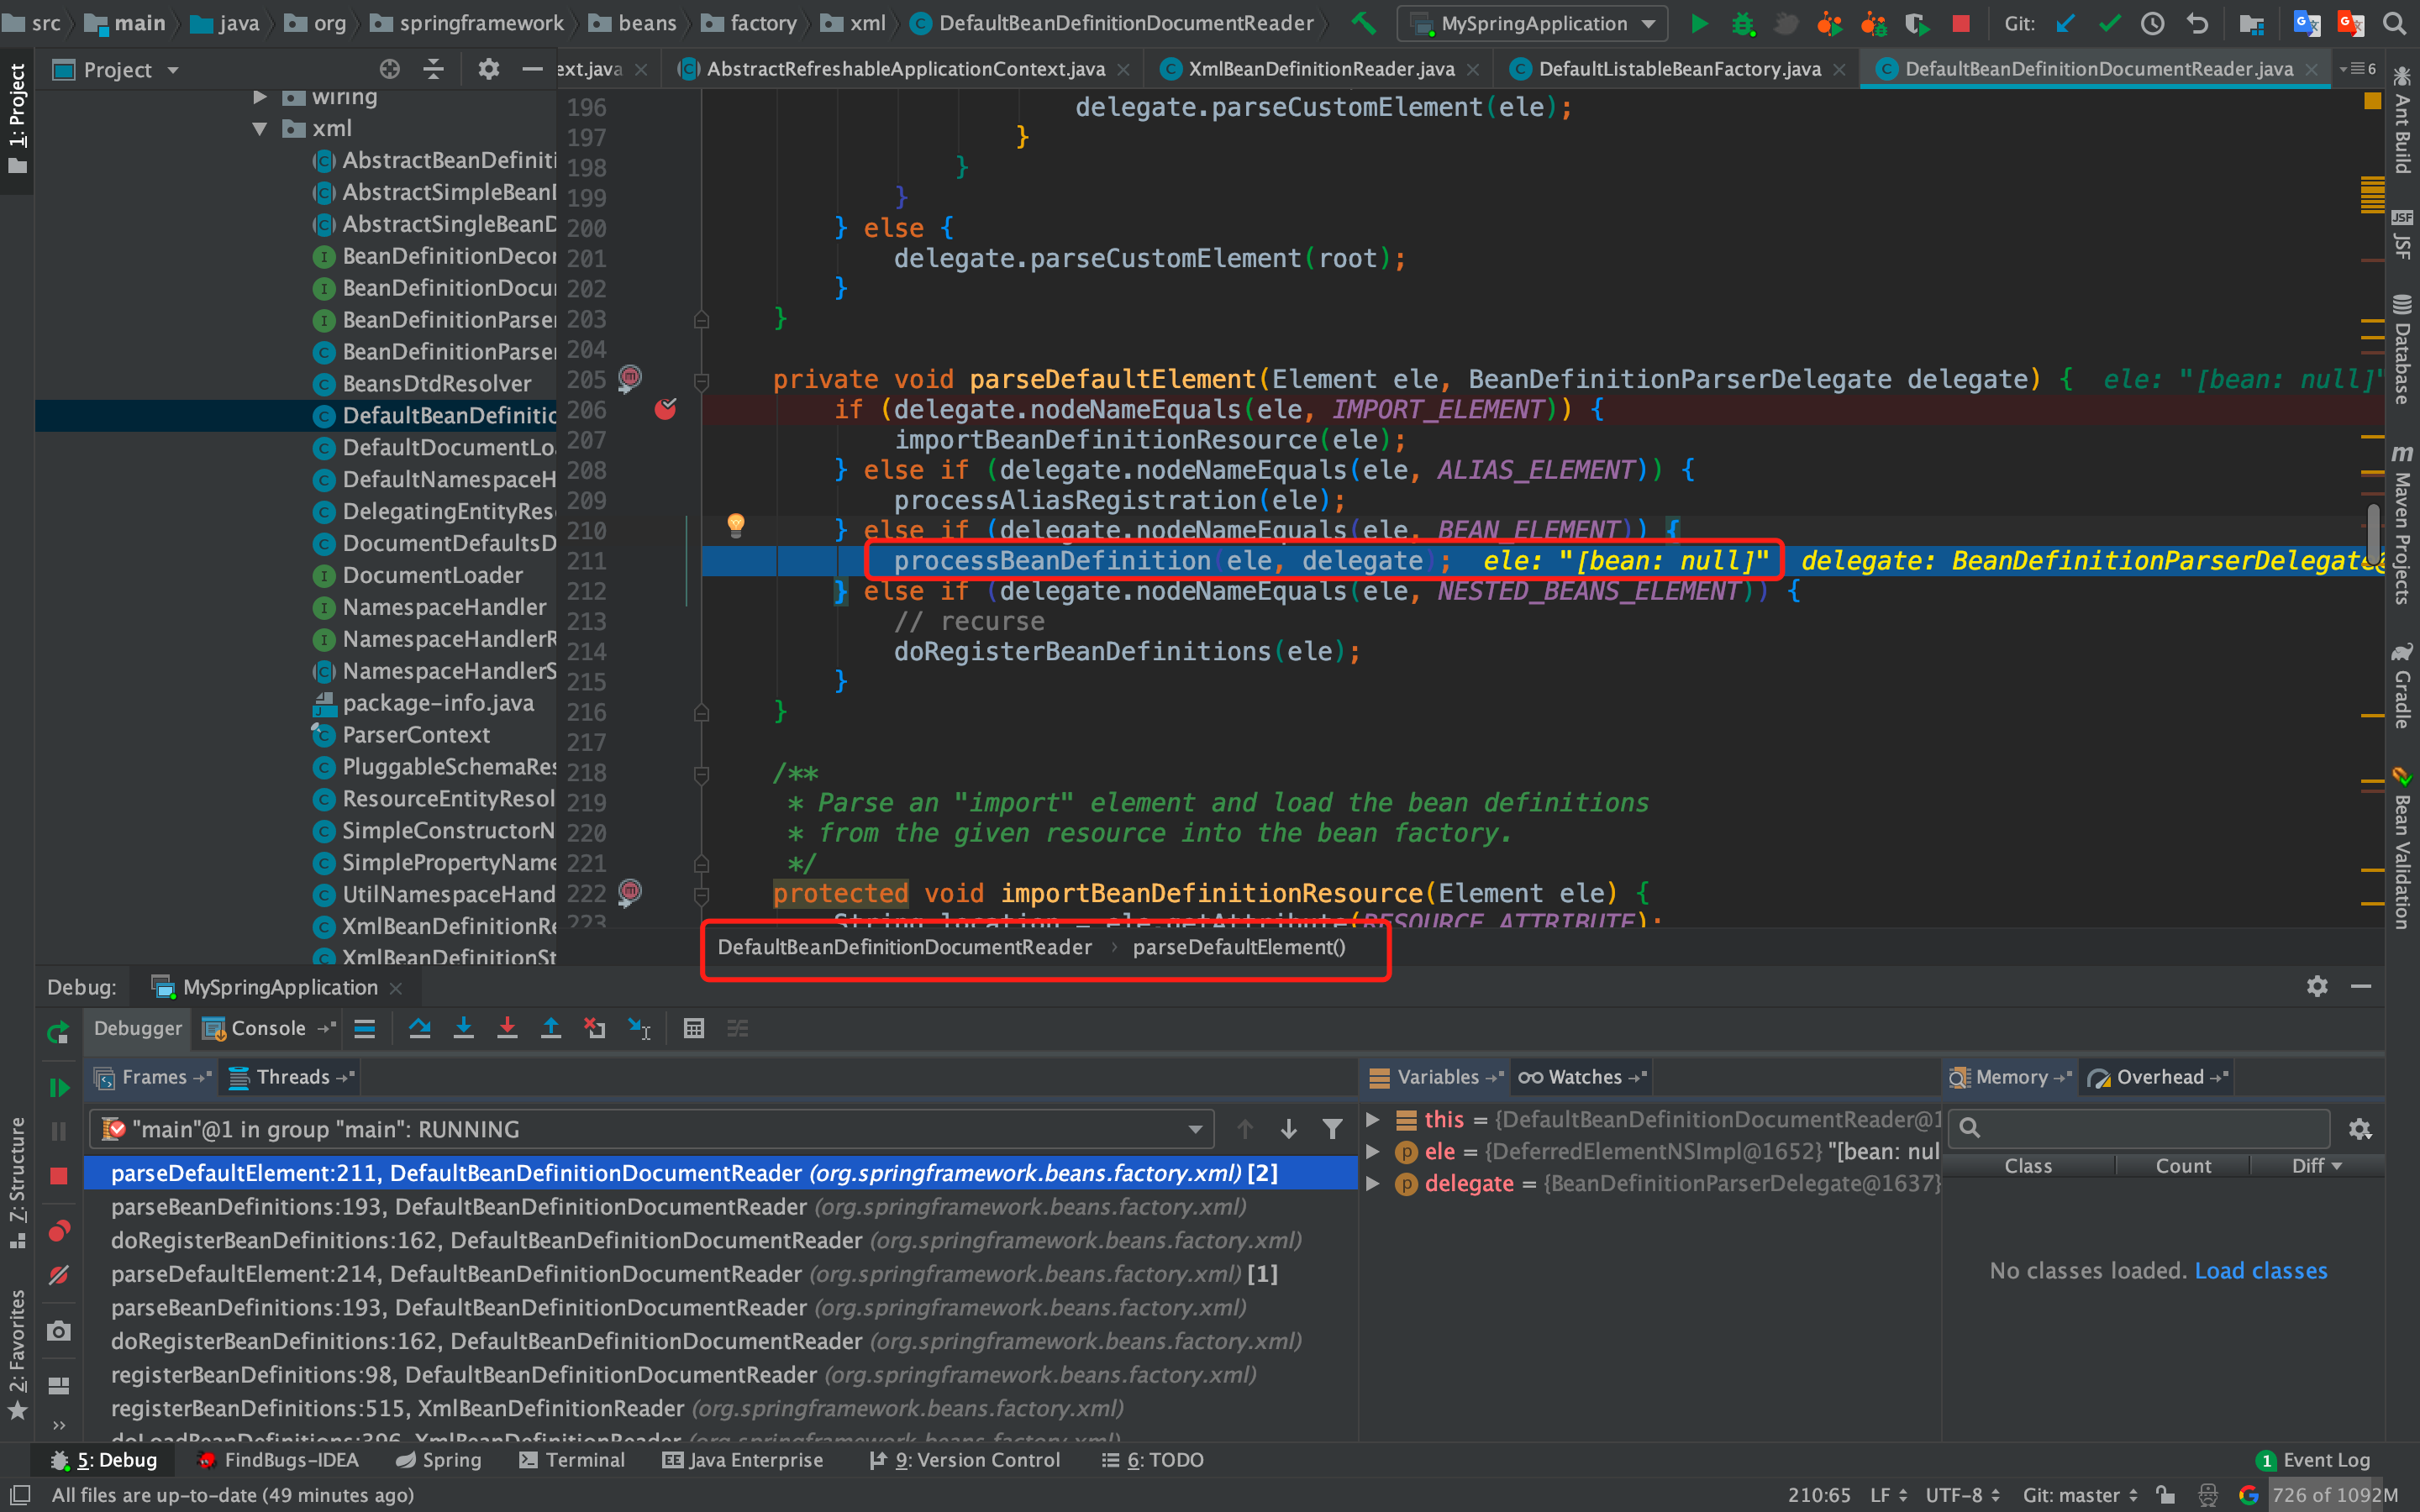Switch to the Console tab
This screenshot has height=1512, width=2420.
(268, 1028)
